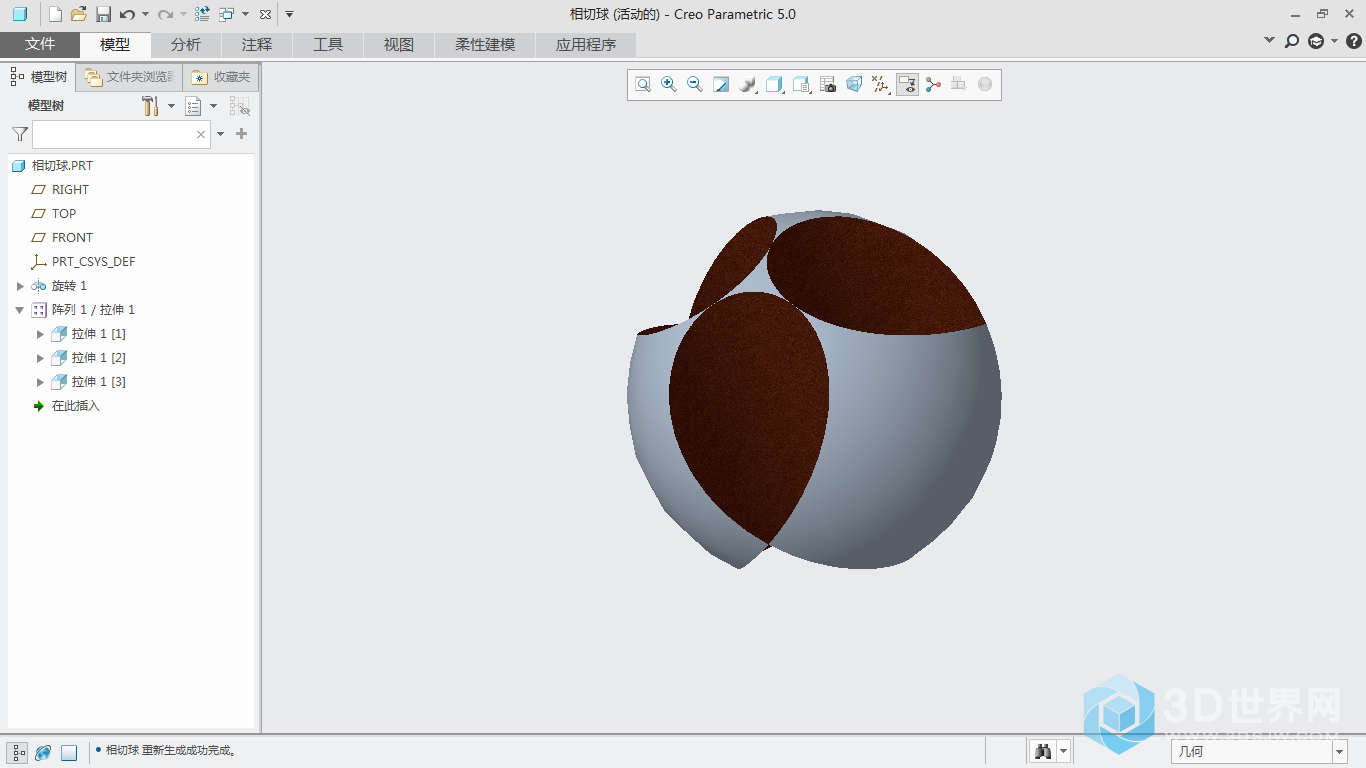
Task: Click the zoom out icon
Action: (695, 85)
